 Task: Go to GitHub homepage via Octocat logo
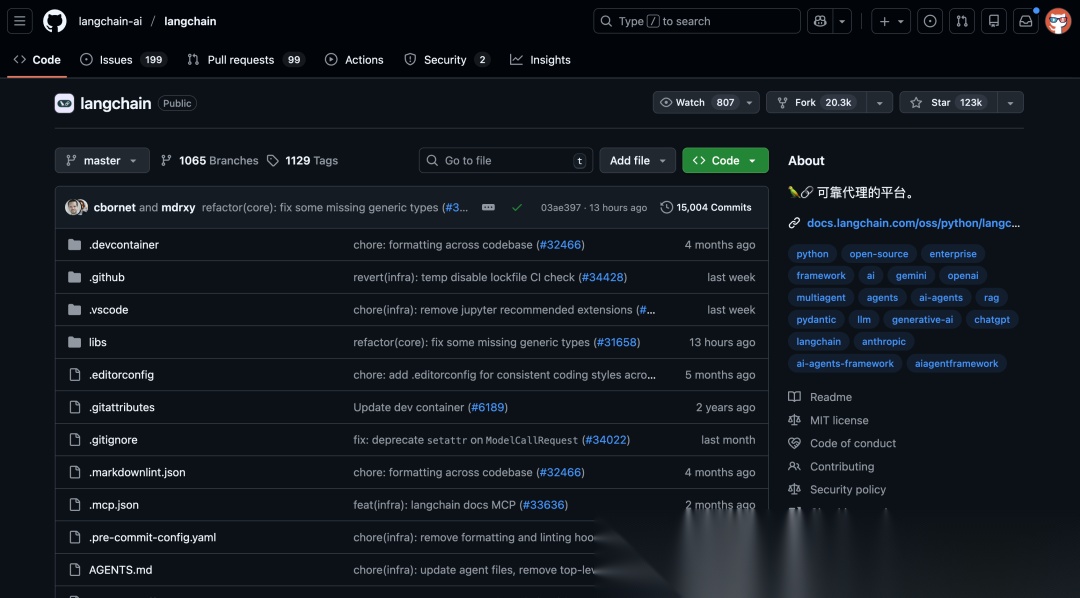pyautogui.click(x=54, y=21)
